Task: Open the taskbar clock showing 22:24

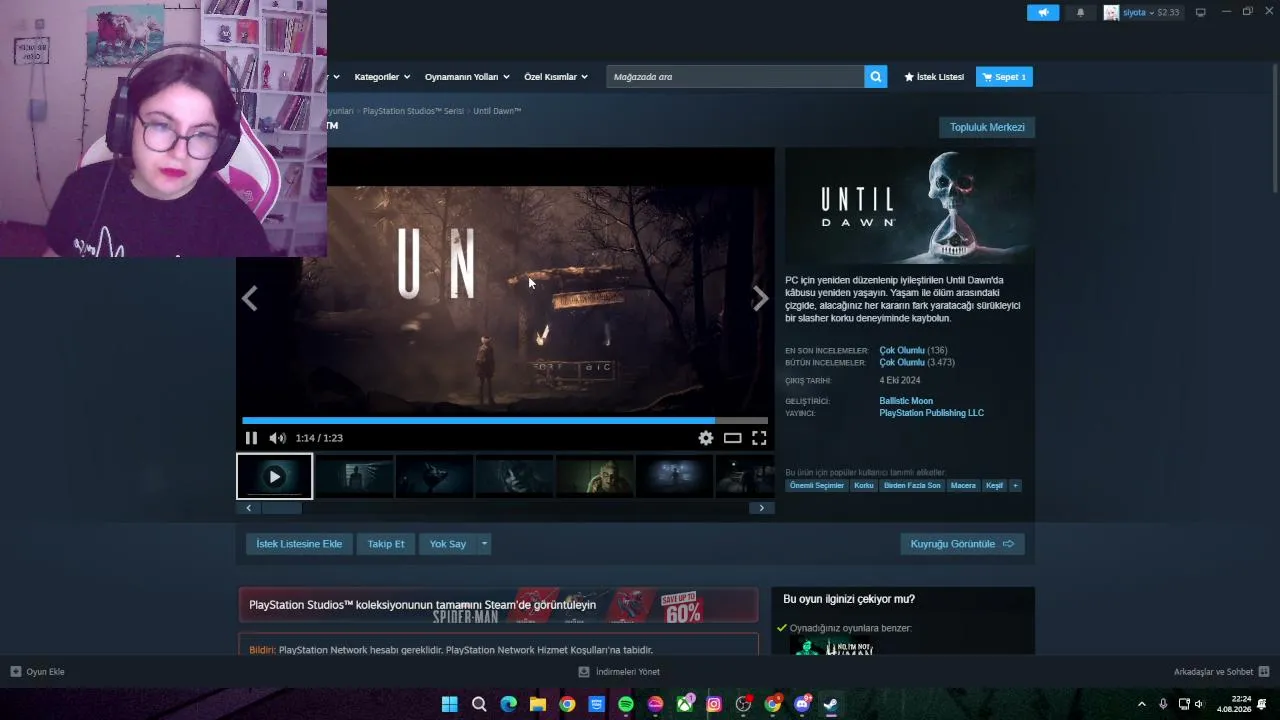Action: click(x=1233, y=704)
